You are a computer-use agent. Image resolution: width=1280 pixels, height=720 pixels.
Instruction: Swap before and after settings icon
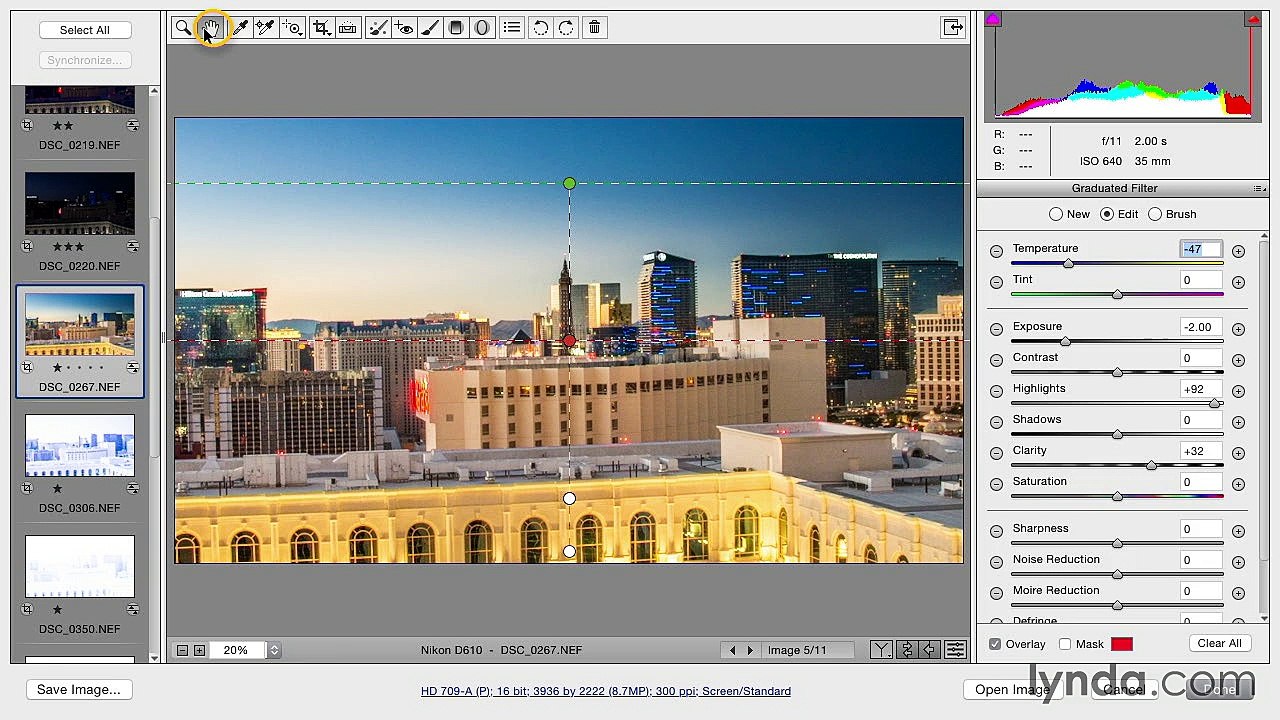[906, 650]
